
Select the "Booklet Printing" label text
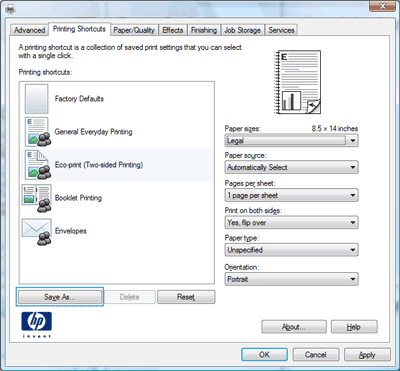coord(78,198)
